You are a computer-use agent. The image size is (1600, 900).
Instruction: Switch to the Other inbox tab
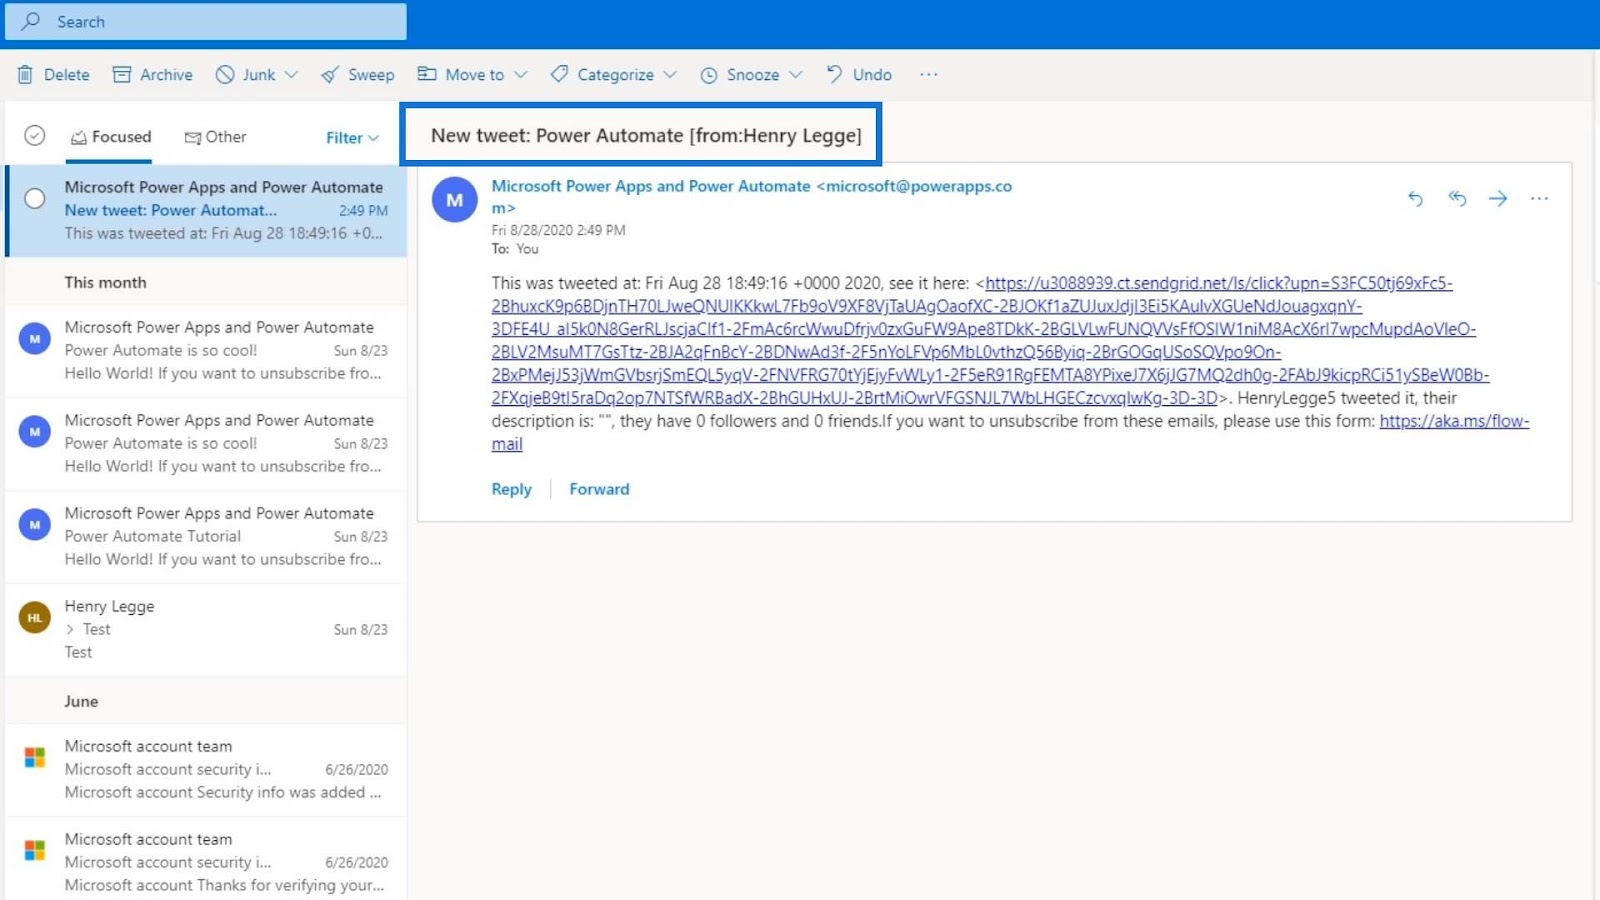tap(215, 137)
